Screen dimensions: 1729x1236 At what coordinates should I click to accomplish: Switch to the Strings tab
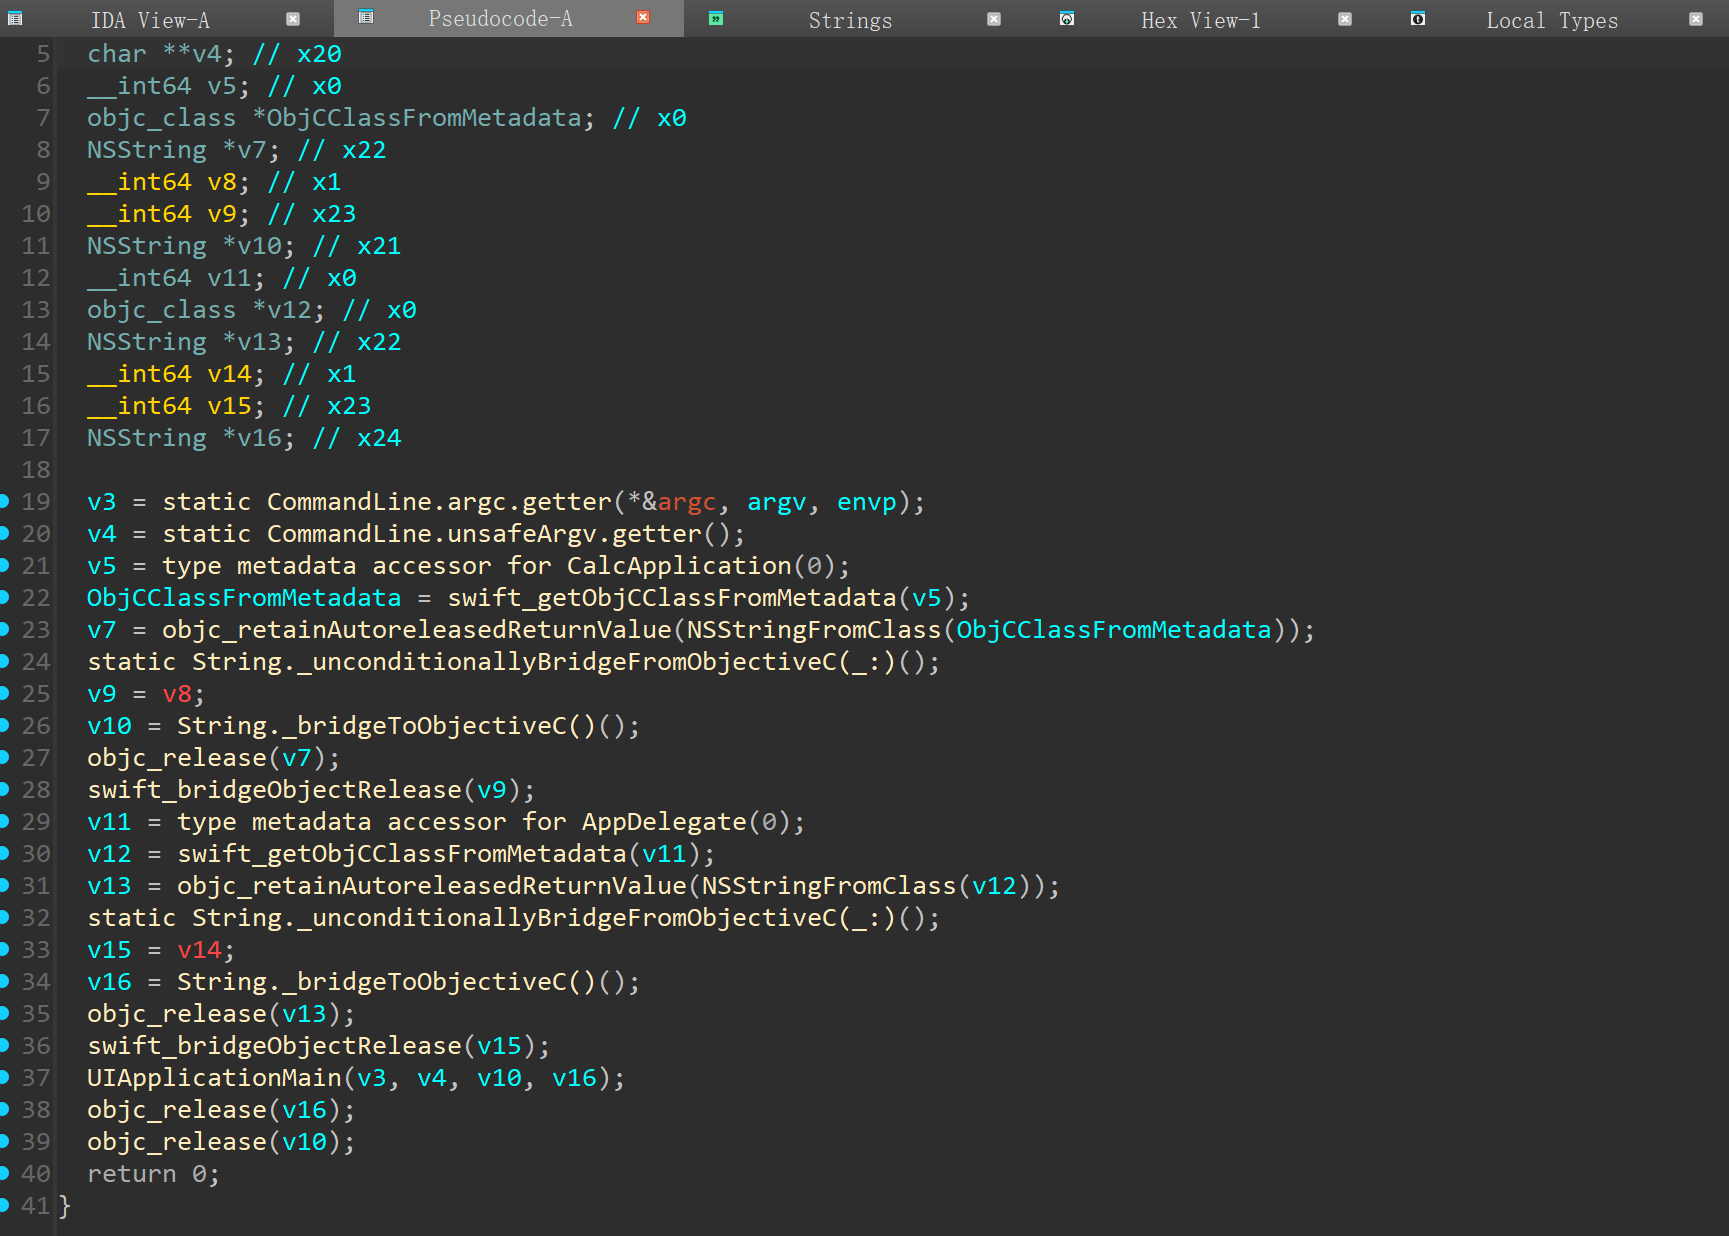850,20
